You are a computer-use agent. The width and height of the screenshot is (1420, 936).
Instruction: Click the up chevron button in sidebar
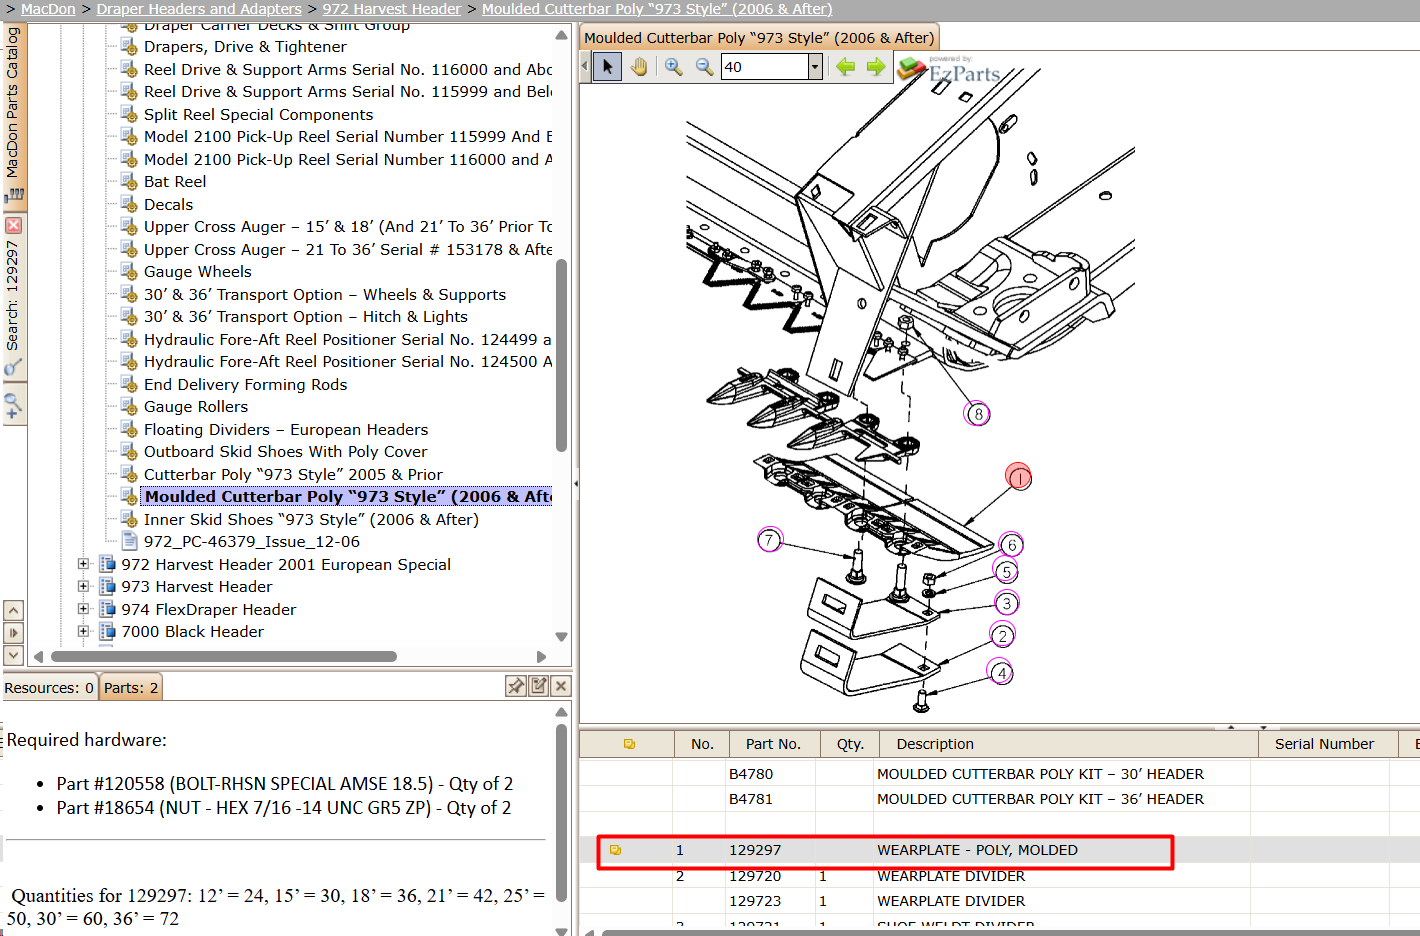click(14, 610)
